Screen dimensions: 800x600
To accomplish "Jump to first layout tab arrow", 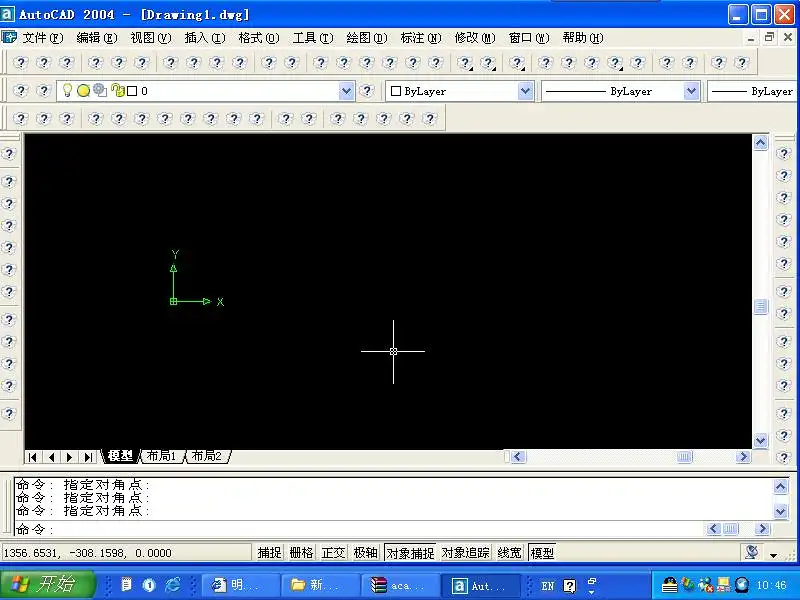I will pos(32,457).
